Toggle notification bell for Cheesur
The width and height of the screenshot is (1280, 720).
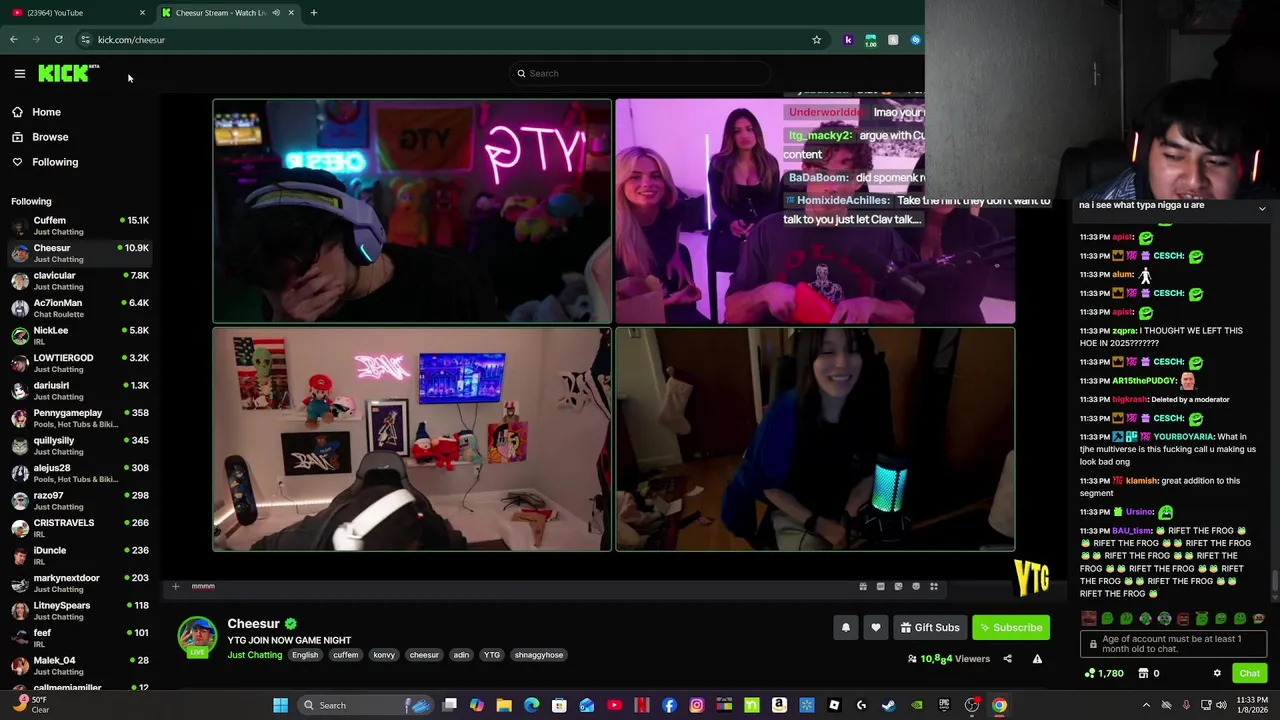(845, 628)
